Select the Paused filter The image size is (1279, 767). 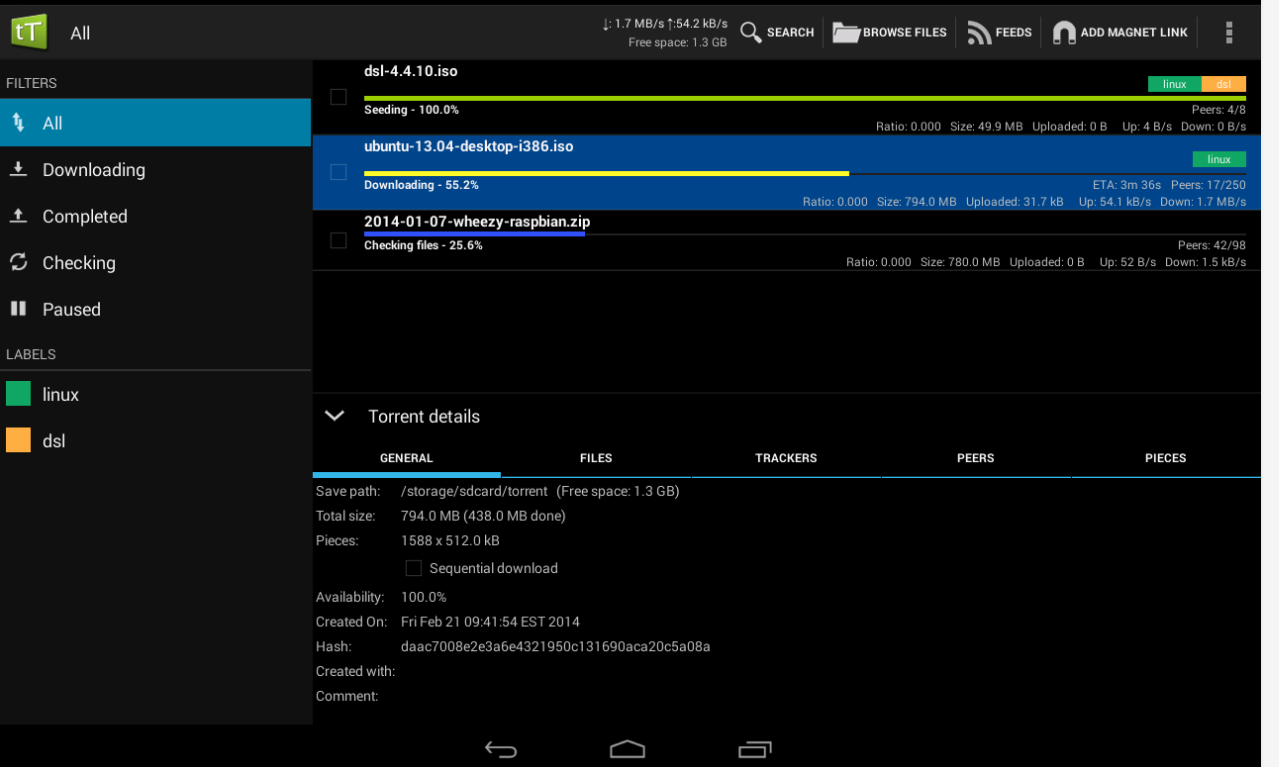coord(155,309)
